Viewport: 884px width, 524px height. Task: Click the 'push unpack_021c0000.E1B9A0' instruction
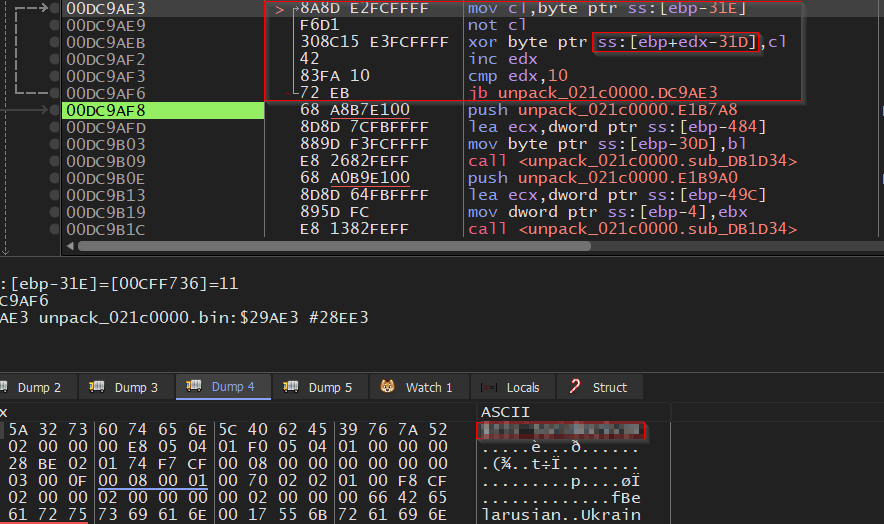602,178
